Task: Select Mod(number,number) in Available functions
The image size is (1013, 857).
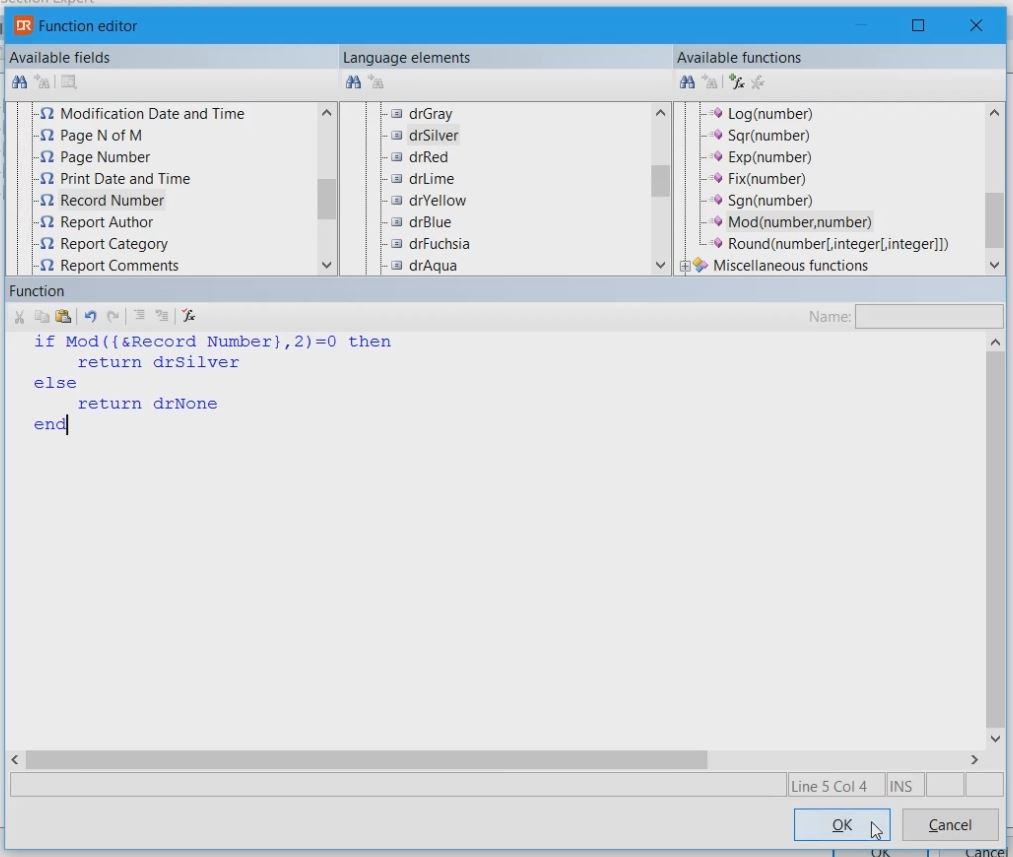Action: pos(799,222)
